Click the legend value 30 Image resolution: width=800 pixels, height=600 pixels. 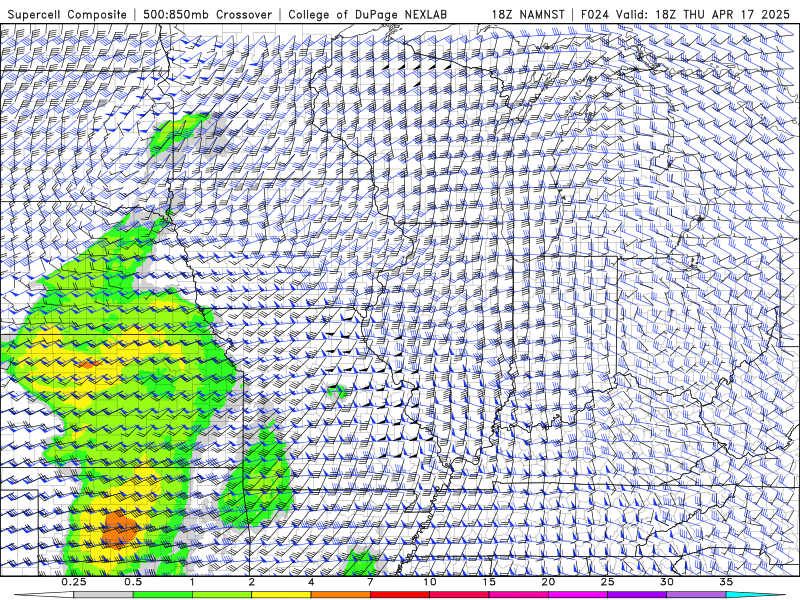tap(667, 582)
